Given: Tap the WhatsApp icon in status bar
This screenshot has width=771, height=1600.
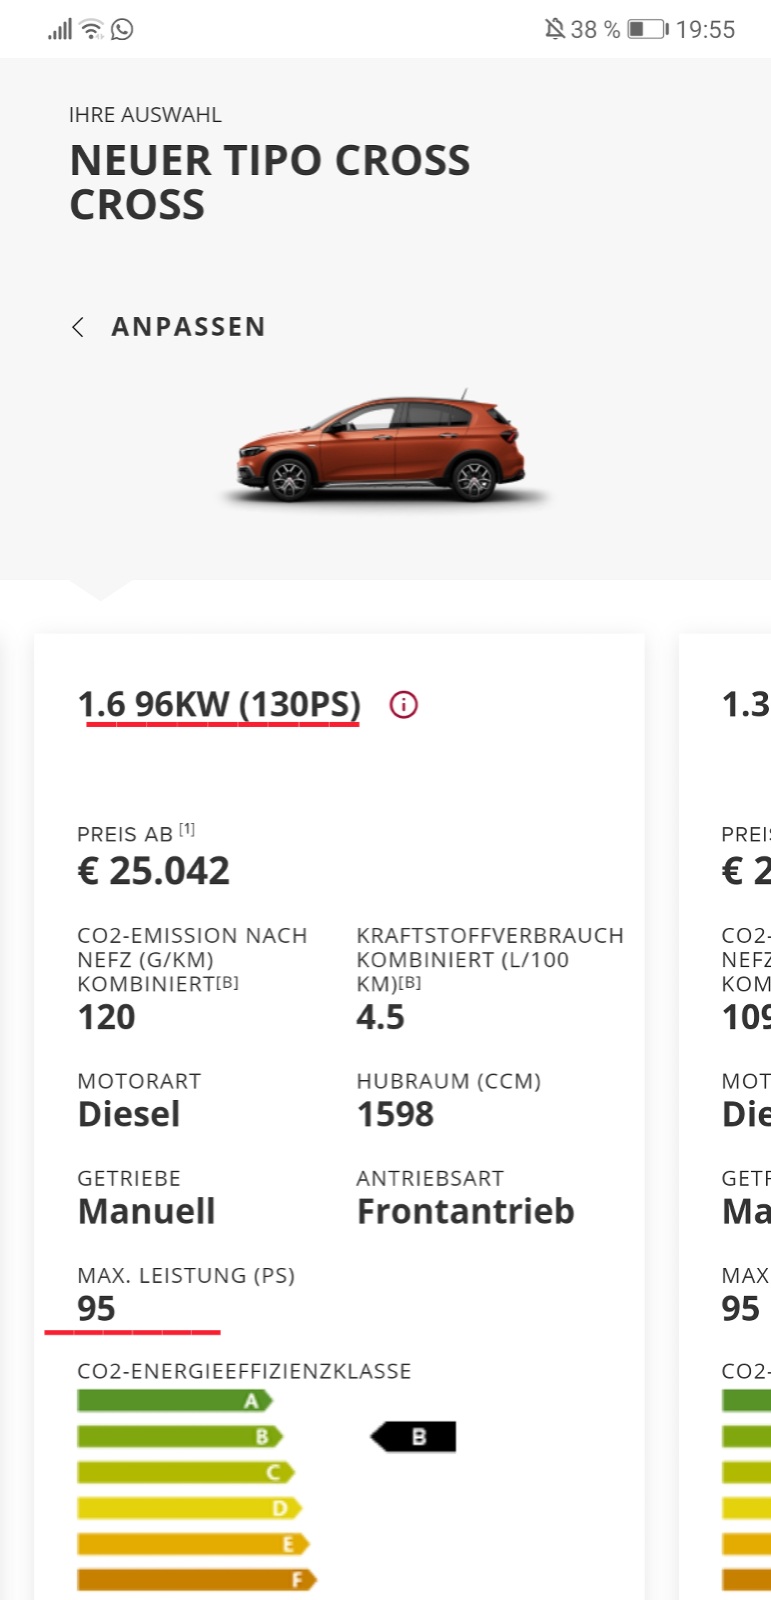Looking at the screenshot, I should (x=122, y=29).
